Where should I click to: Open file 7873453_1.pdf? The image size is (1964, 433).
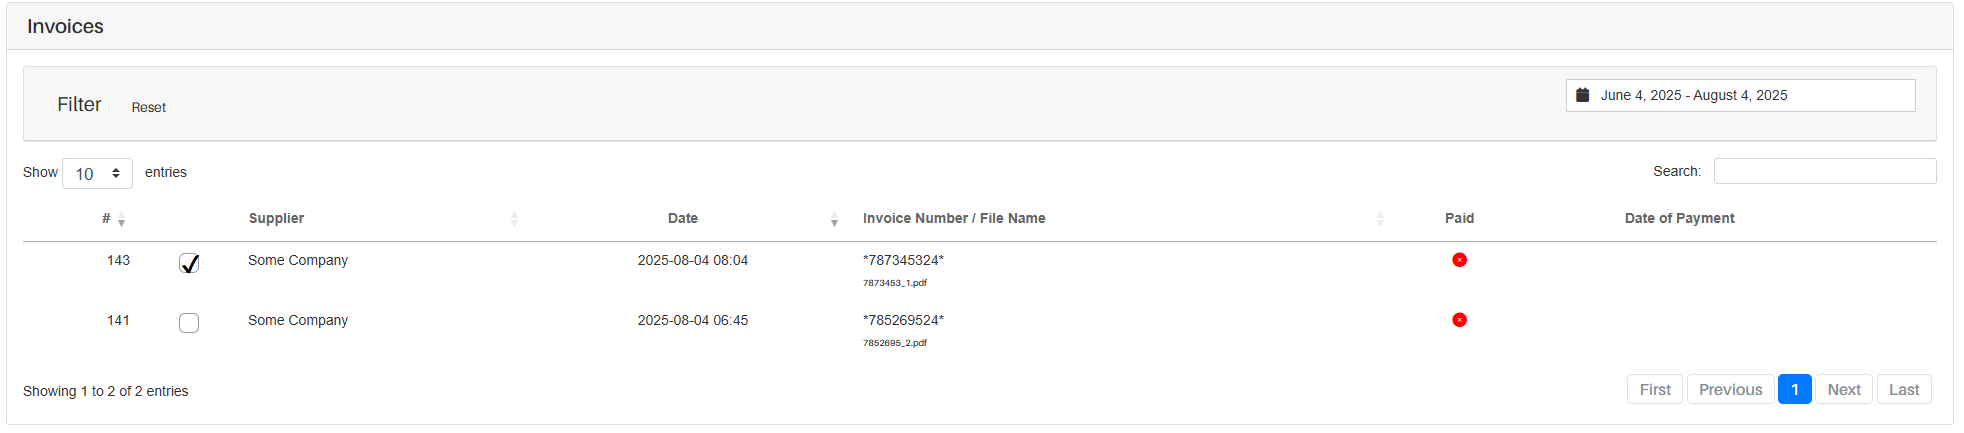point(895,283)
